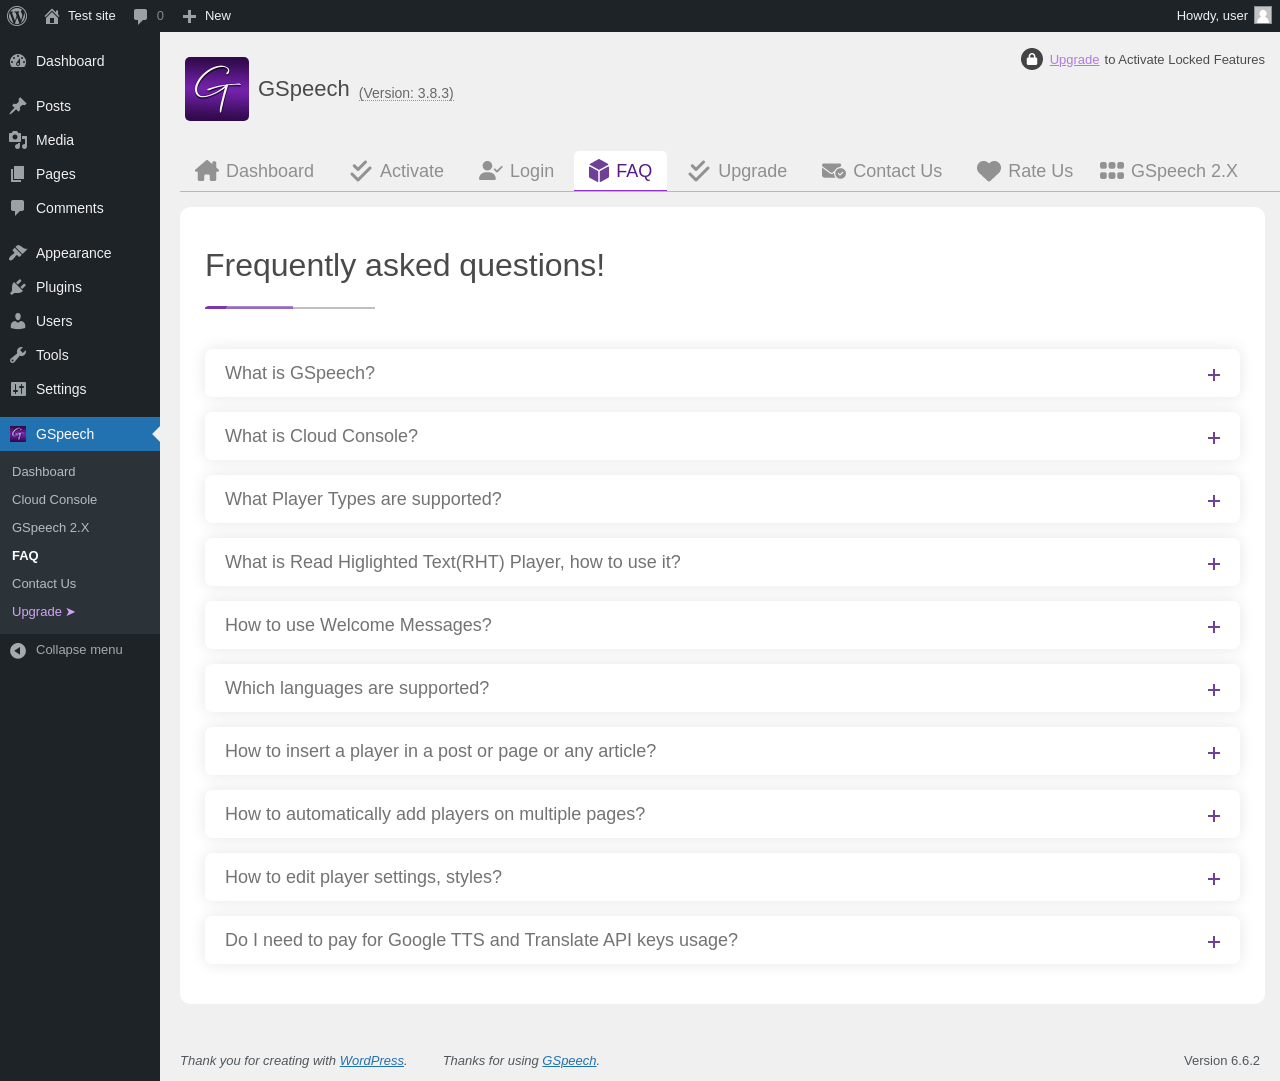Expand "What Player Types are supported?" plus
Viewport: 1280px width, 1081px height.
point(1214,501)
